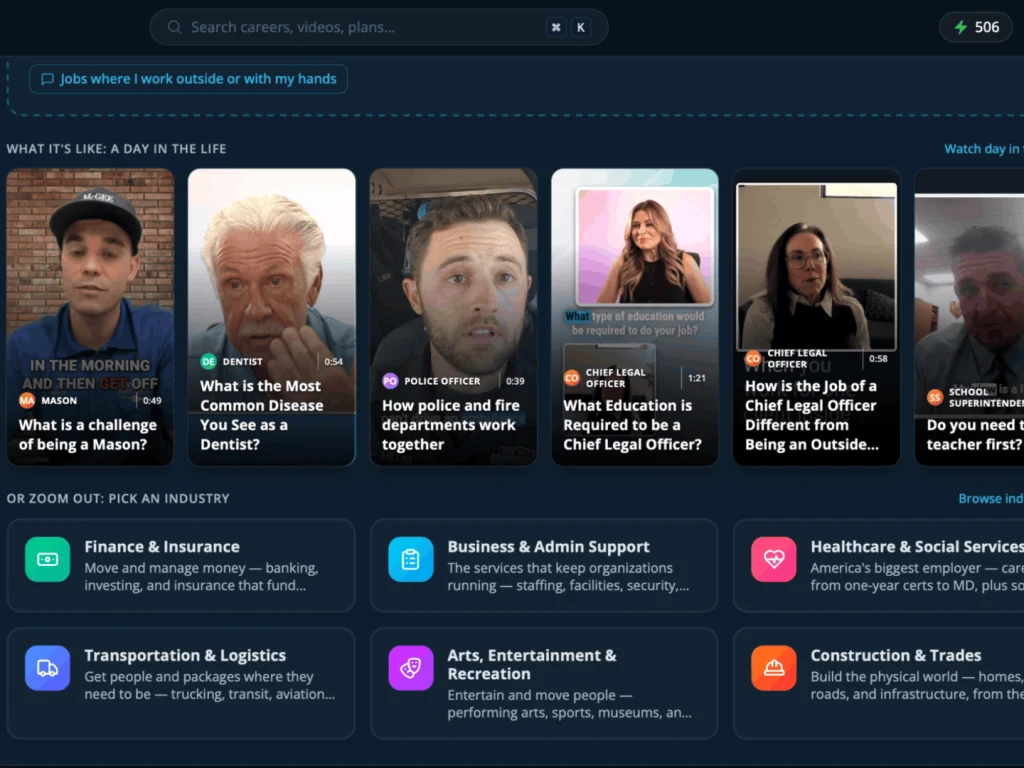1024x768 pixels.
Task: Click the 0:54 duration on Dentist video
Action: (334, 361)
